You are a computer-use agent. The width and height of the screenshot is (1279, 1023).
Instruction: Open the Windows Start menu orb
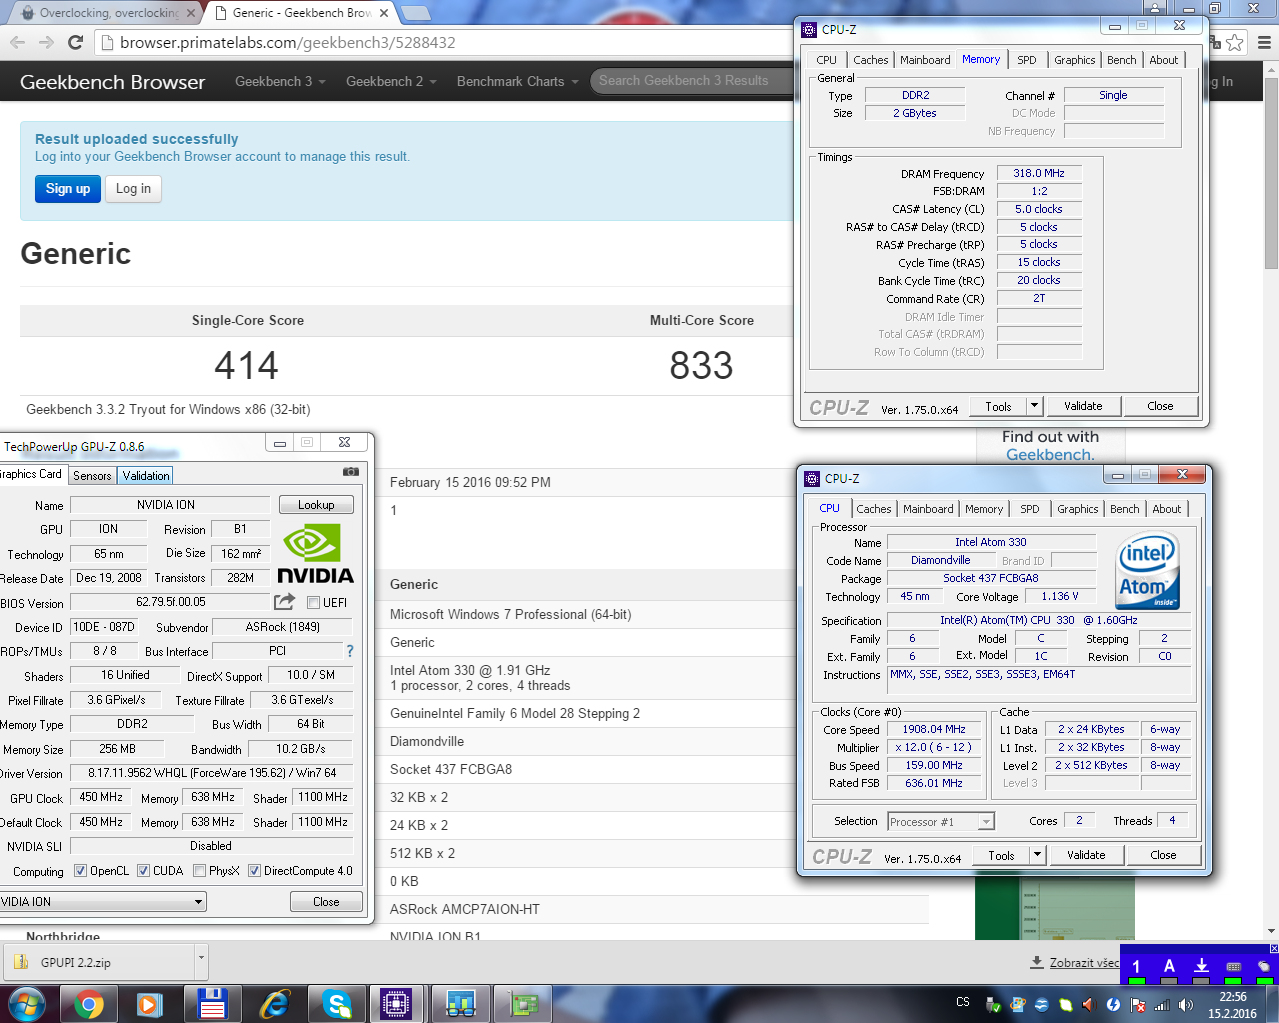[x=26, y=1003]
